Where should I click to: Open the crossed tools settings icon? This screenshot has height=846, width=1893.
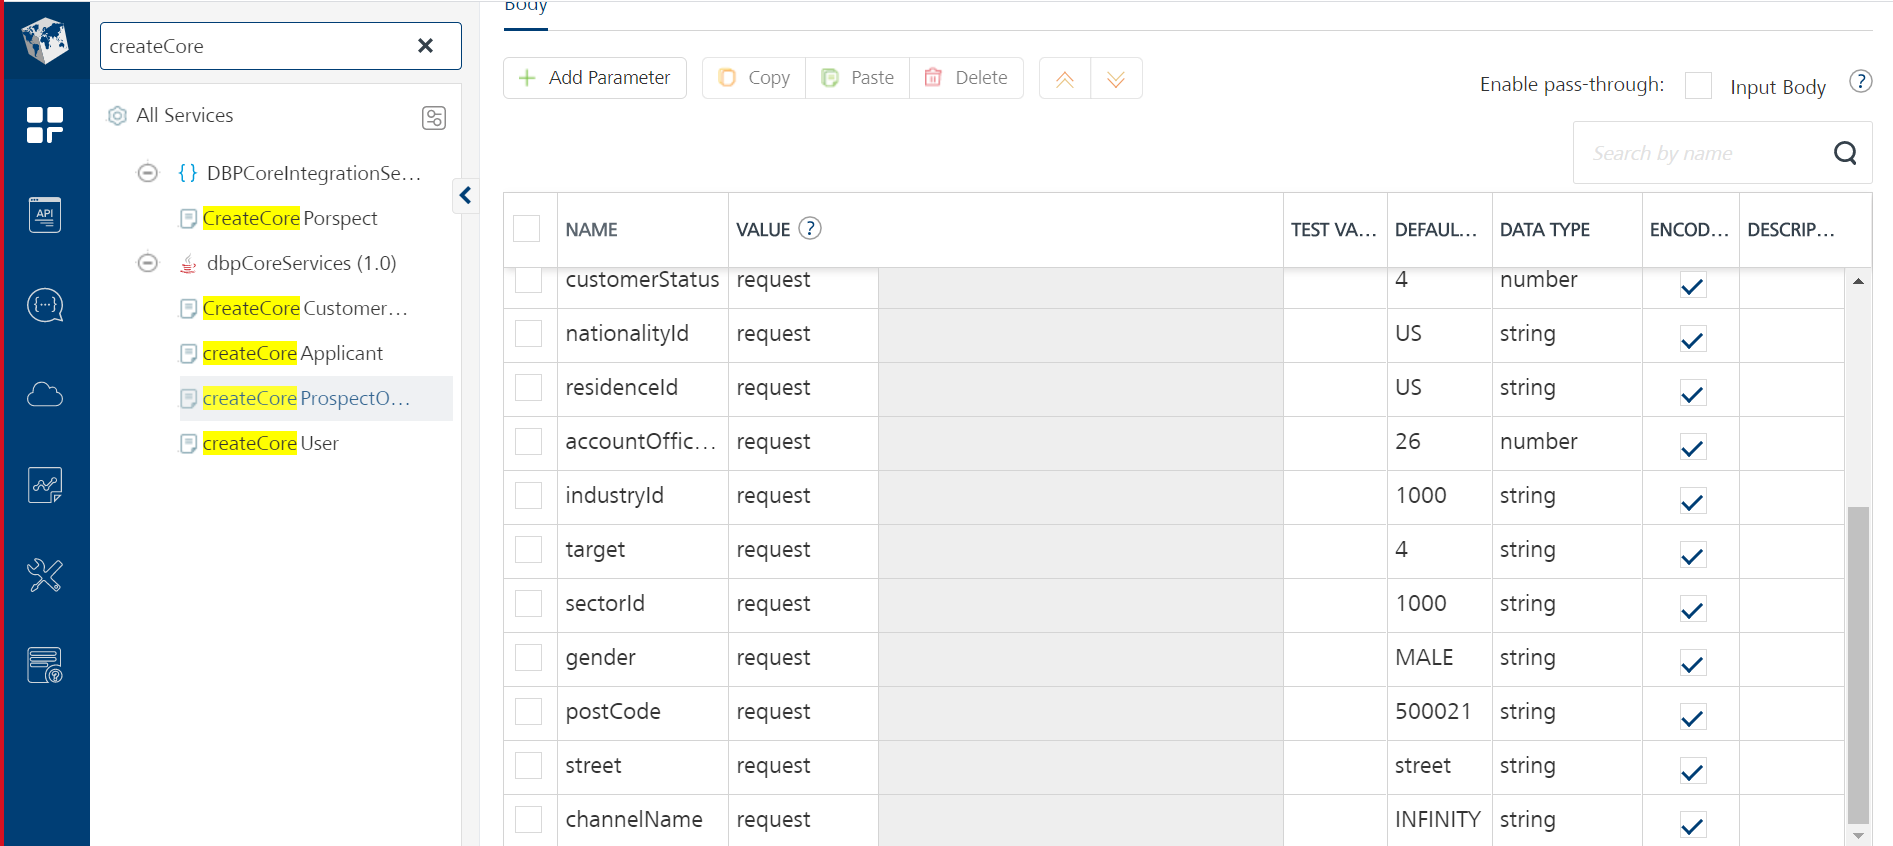(x=45, y=575)
